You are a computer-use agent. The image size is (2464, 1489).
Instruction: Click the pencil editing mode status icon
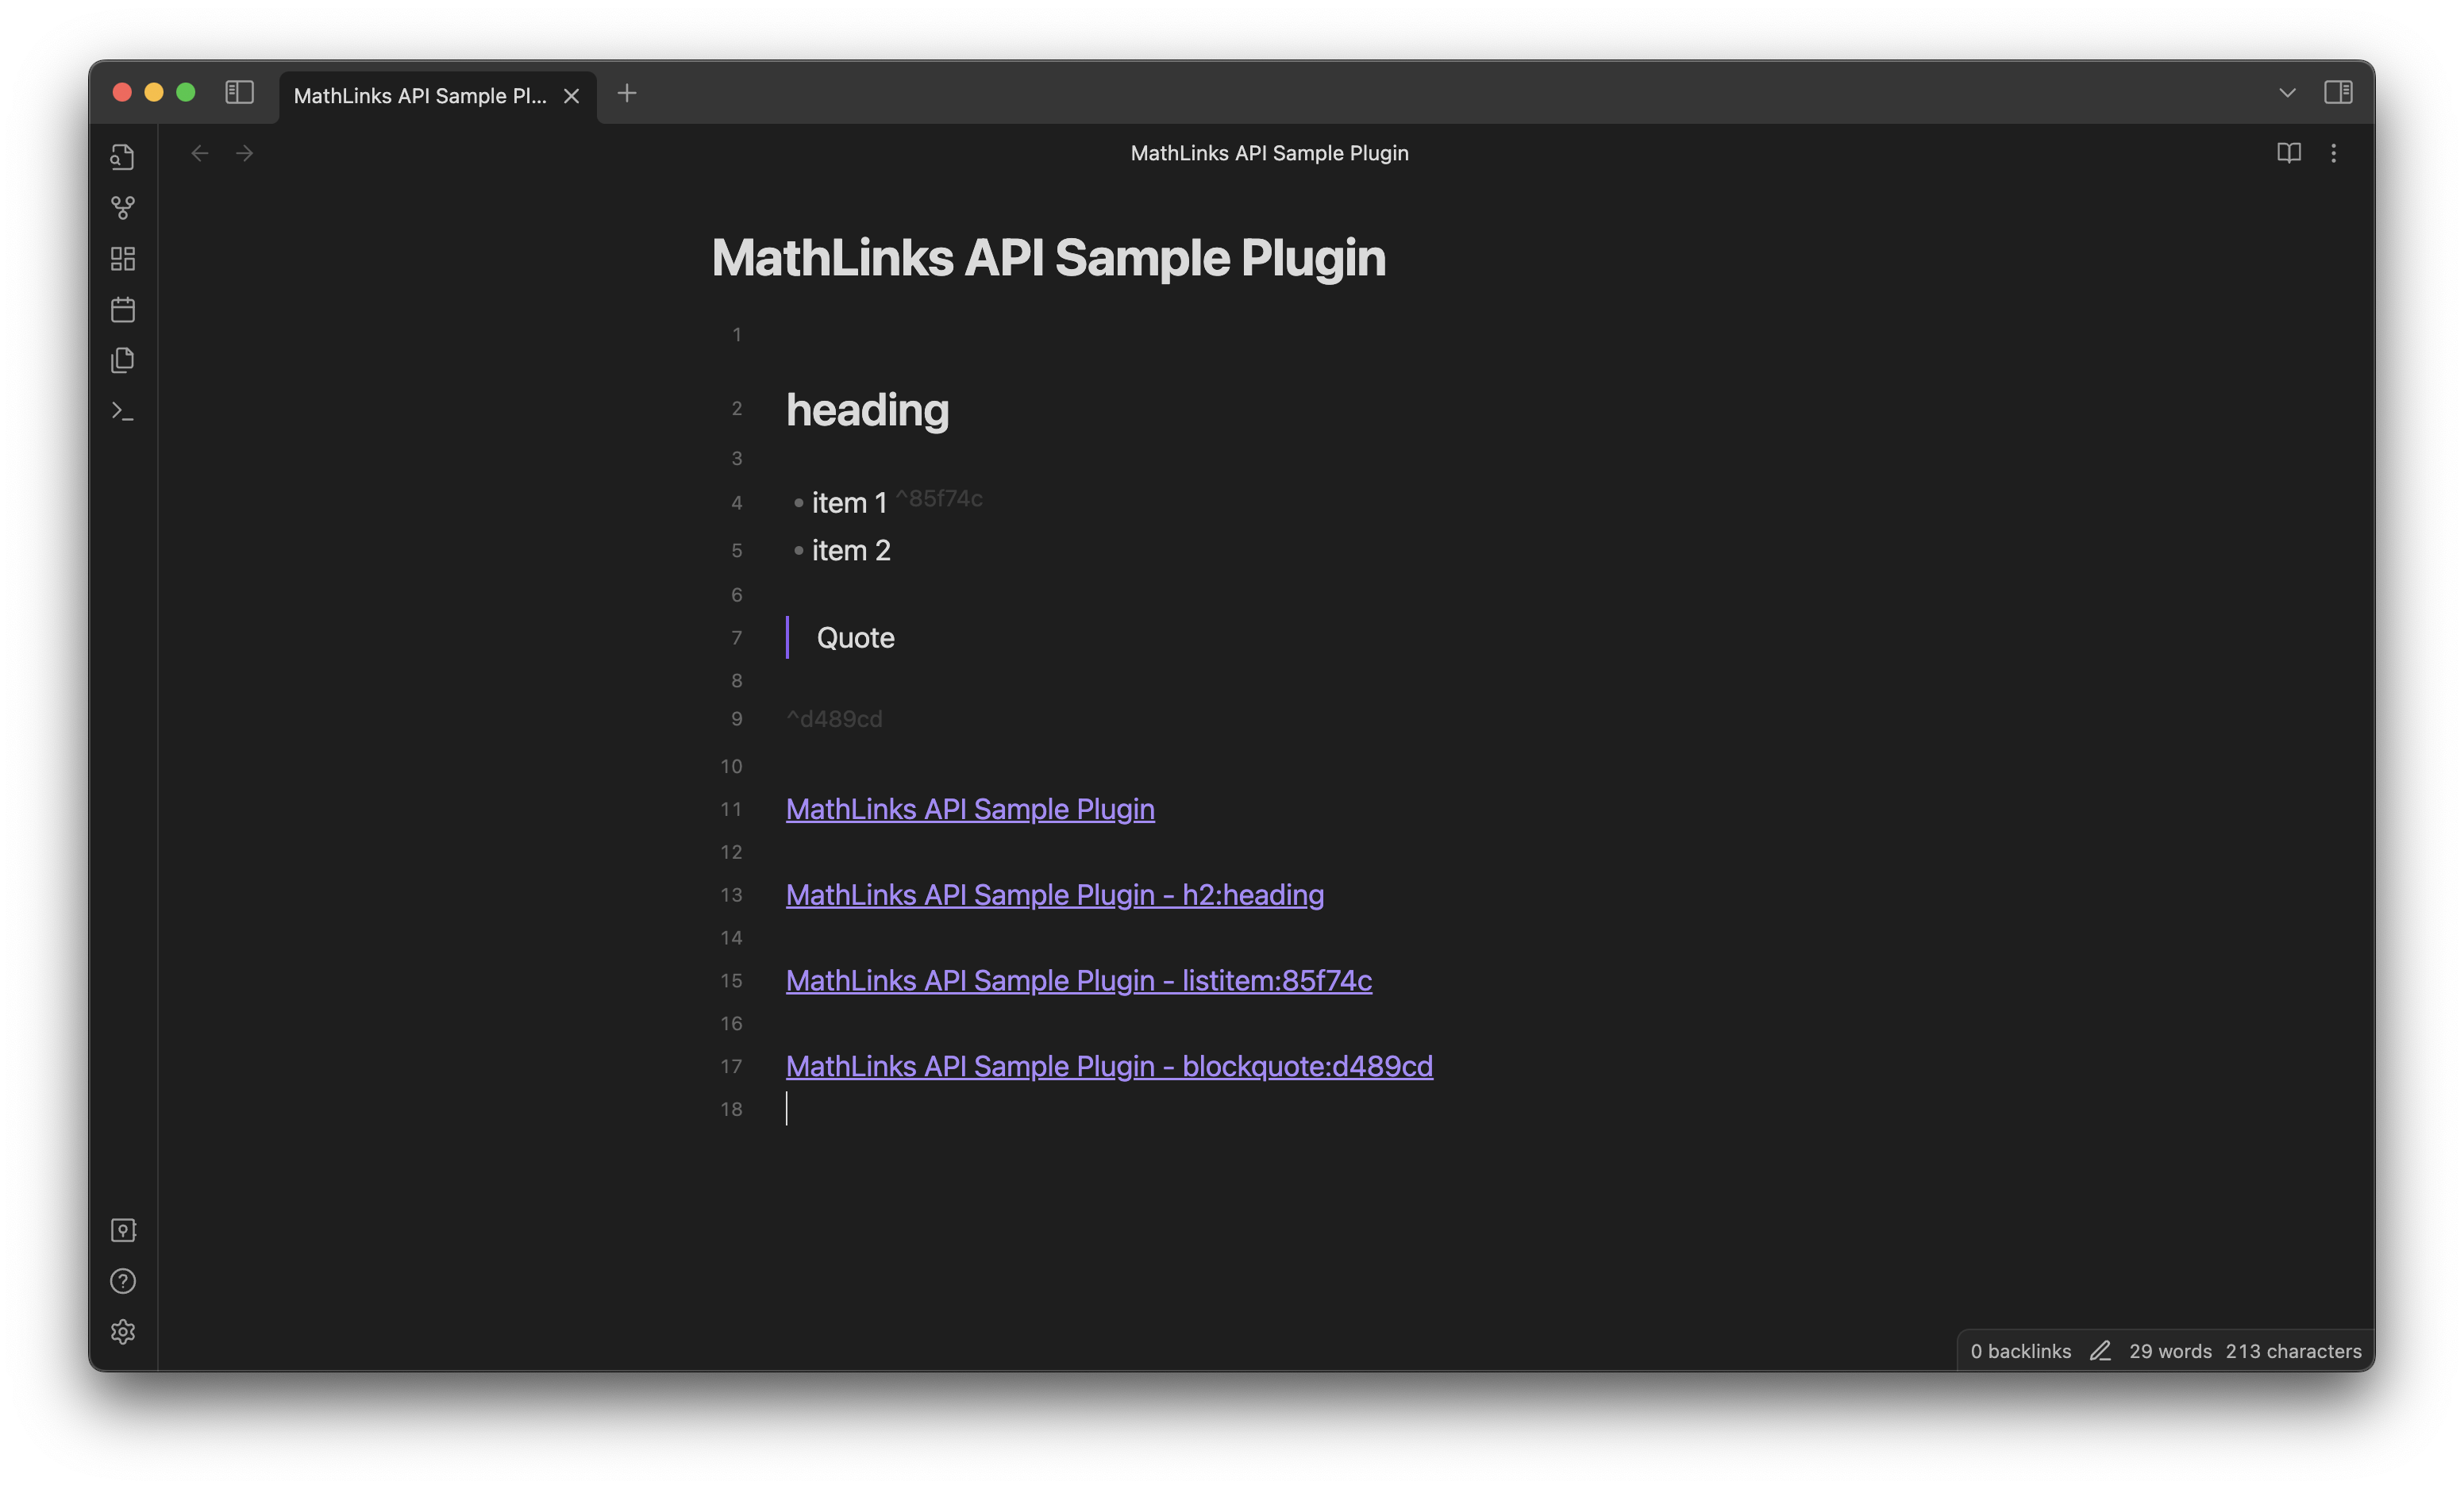point(2099,1351)
